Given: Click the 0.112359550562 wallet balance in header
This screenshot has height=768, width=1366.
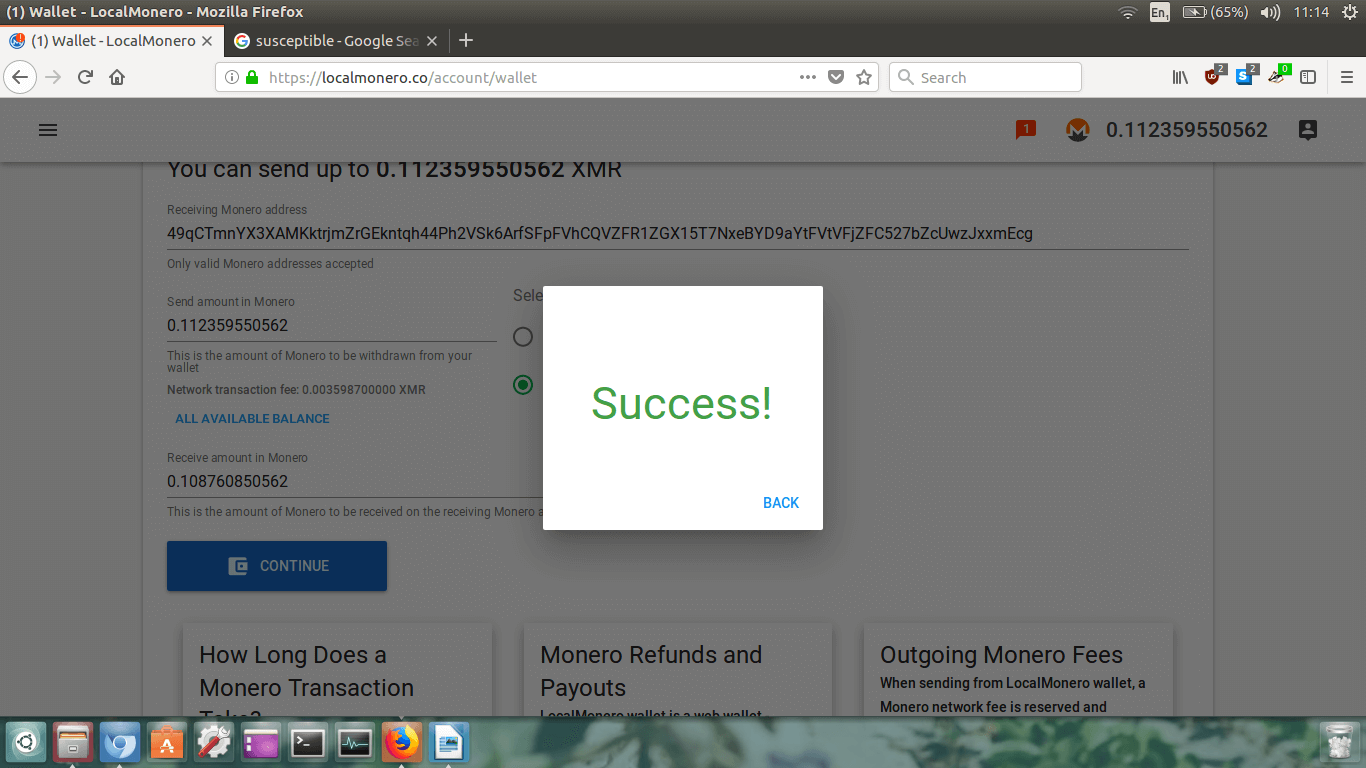Looking at the screenshot, I should (x=1186, y=130).
